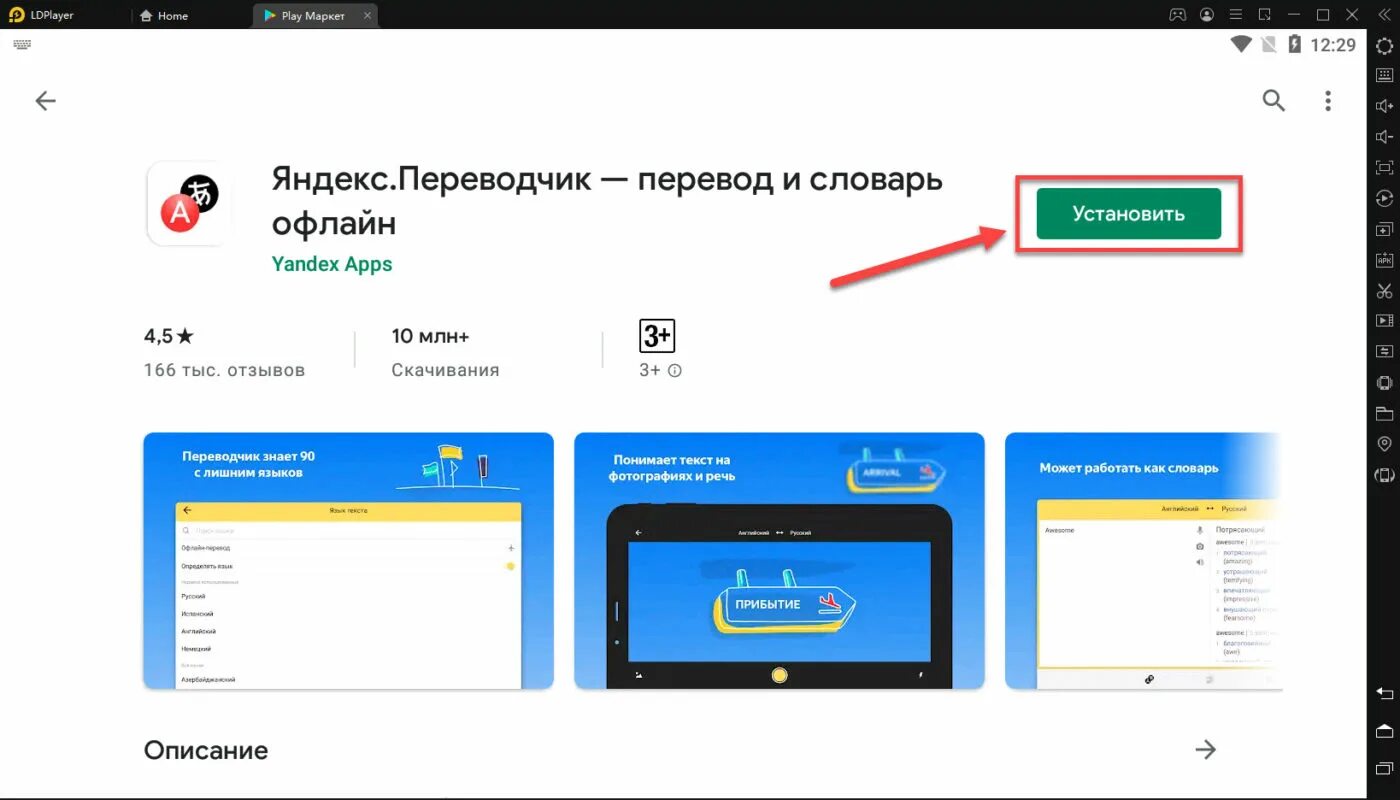Switch to the Home tab
The image size is (1400, 800).
(x=164, y=15)
